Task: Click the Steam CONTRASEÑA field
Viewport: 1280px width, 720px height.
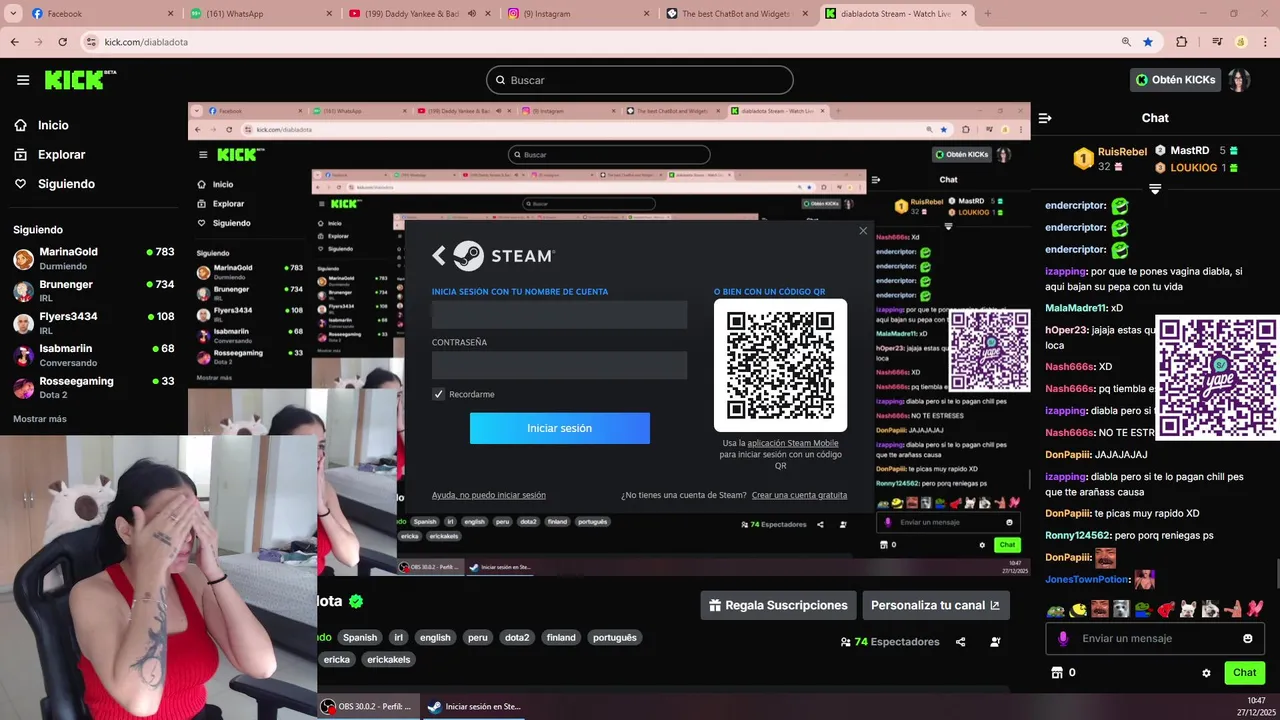Action: [x=560, y=365]
